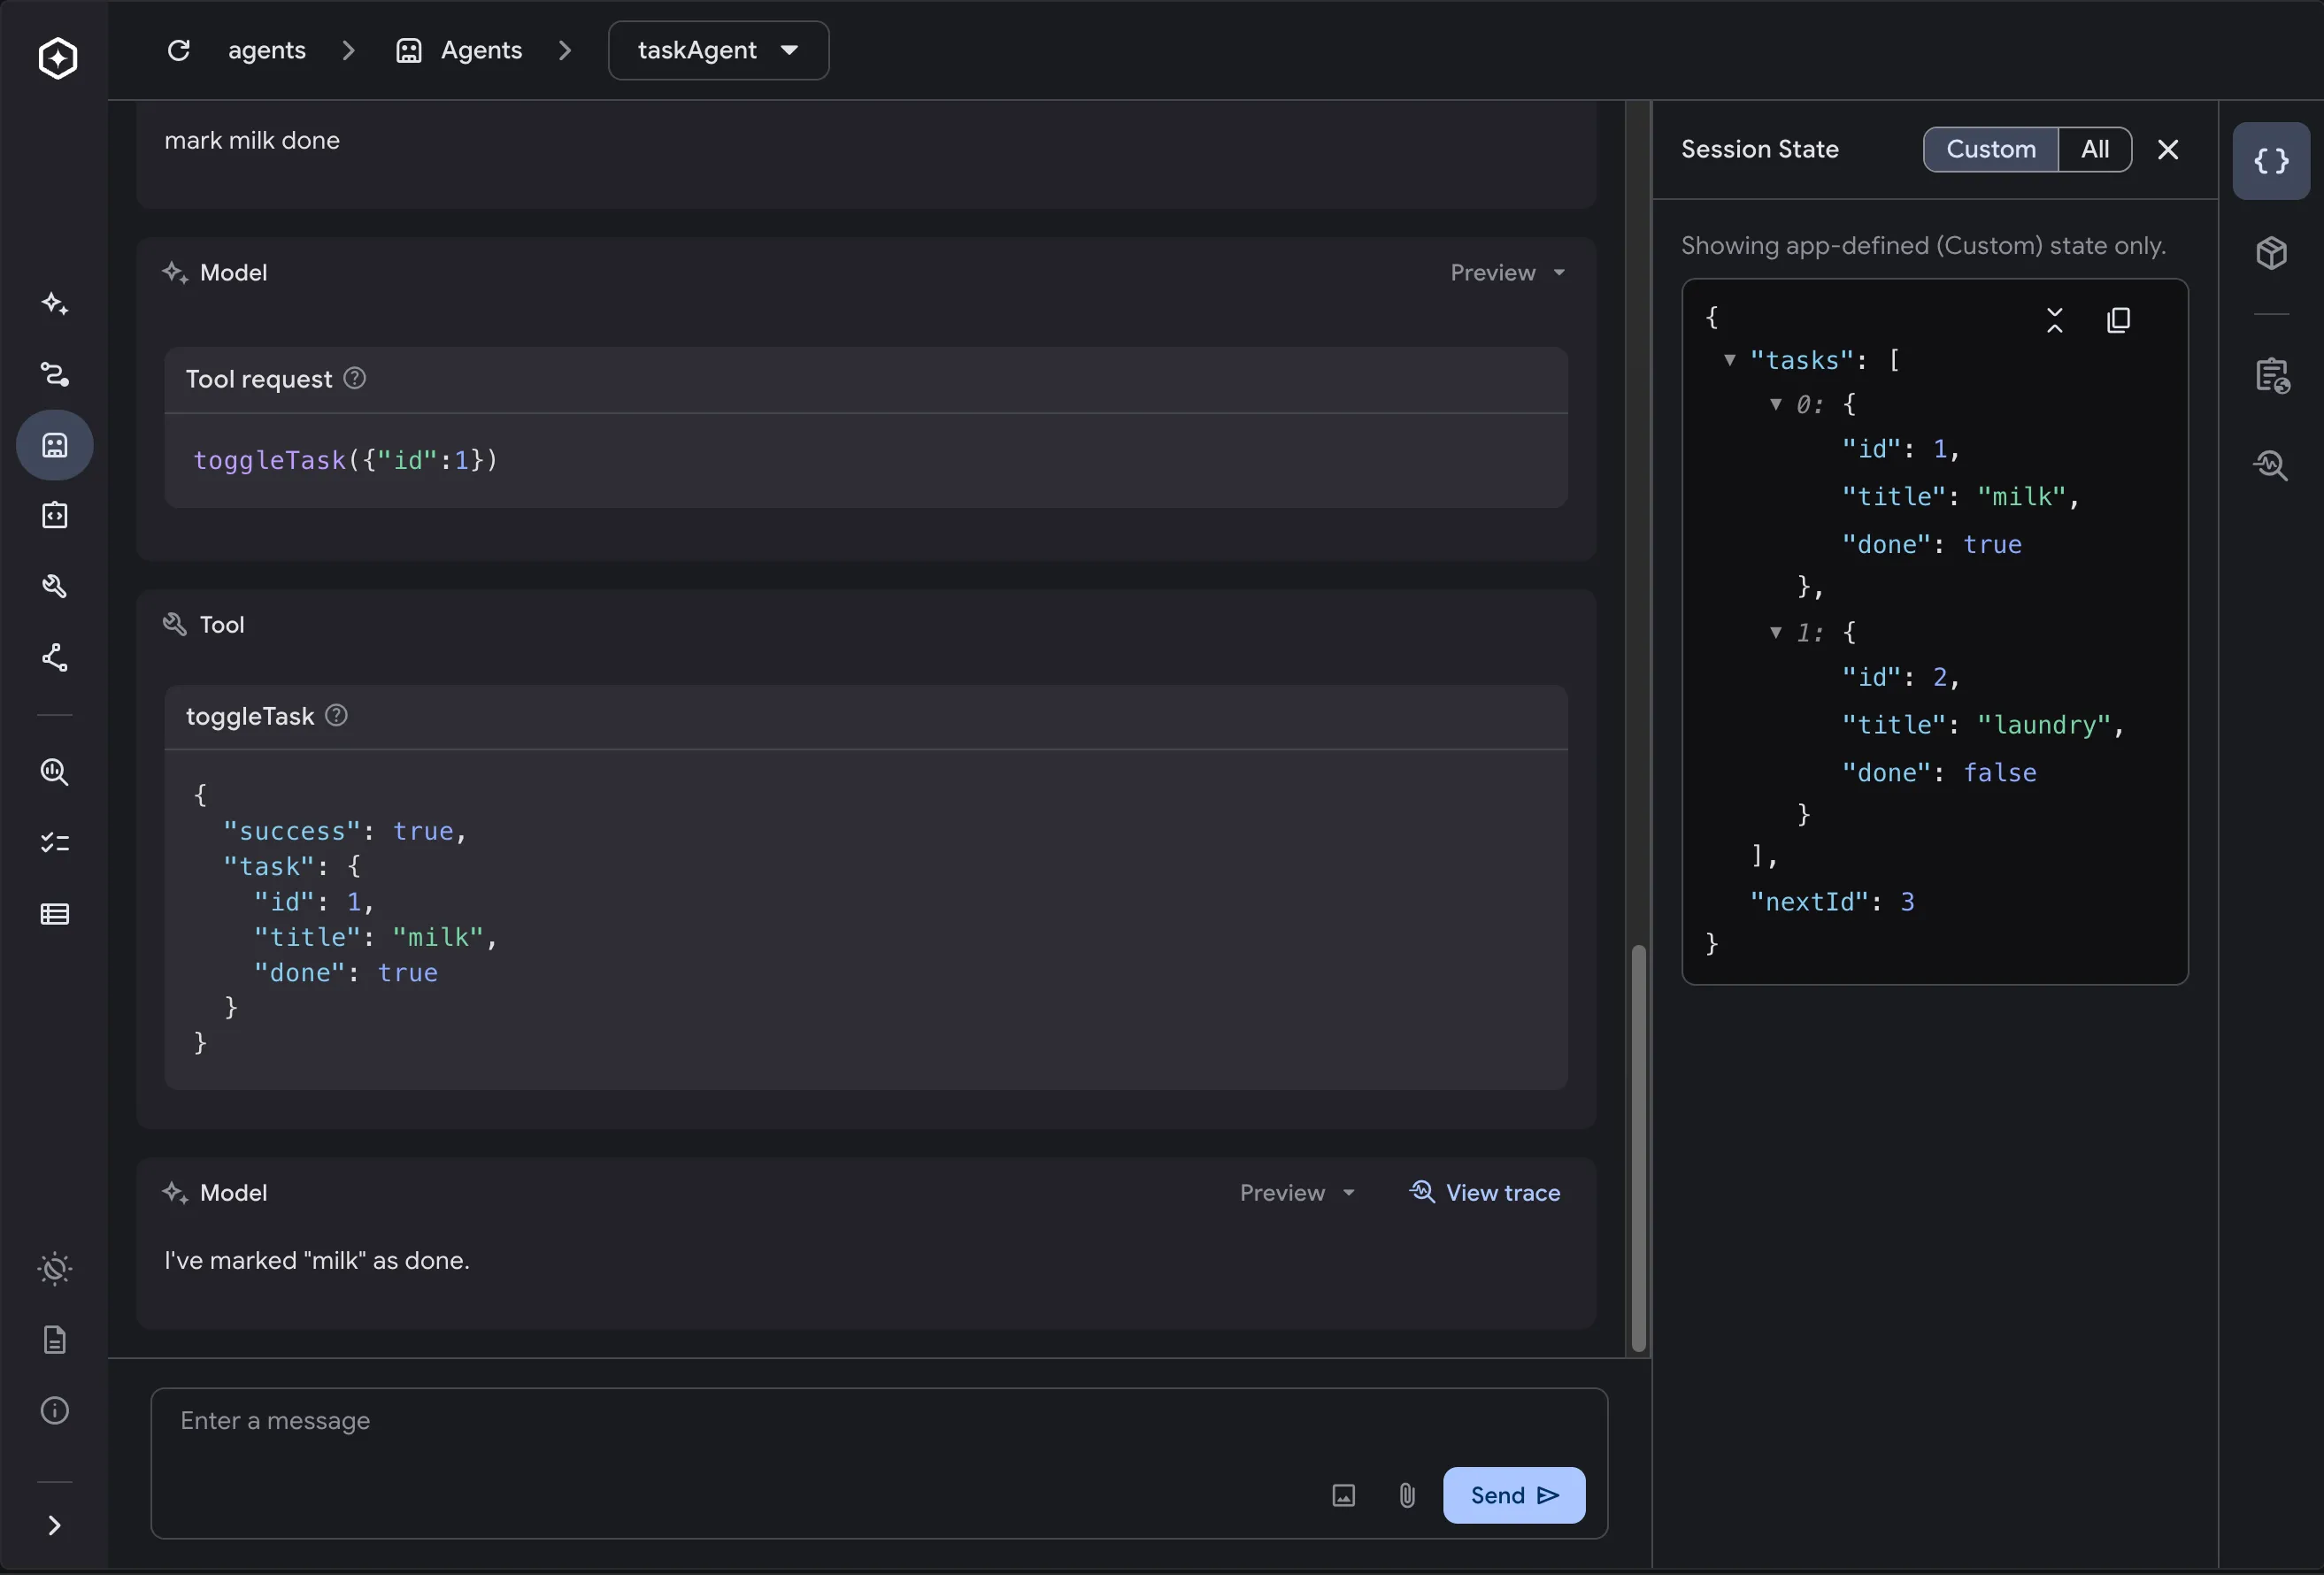Screen dimensions: 2324x1575
Task: Open the checklist evaluations icon in sidebar
Action: pyautogui.click(x=55, y=843)
